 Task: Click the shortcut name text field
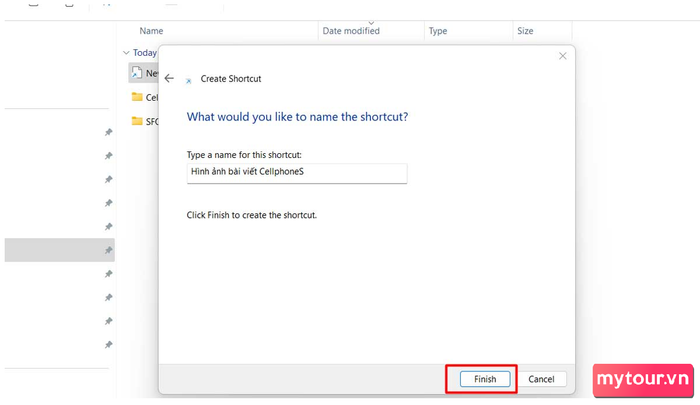click(x=297, y=173)
